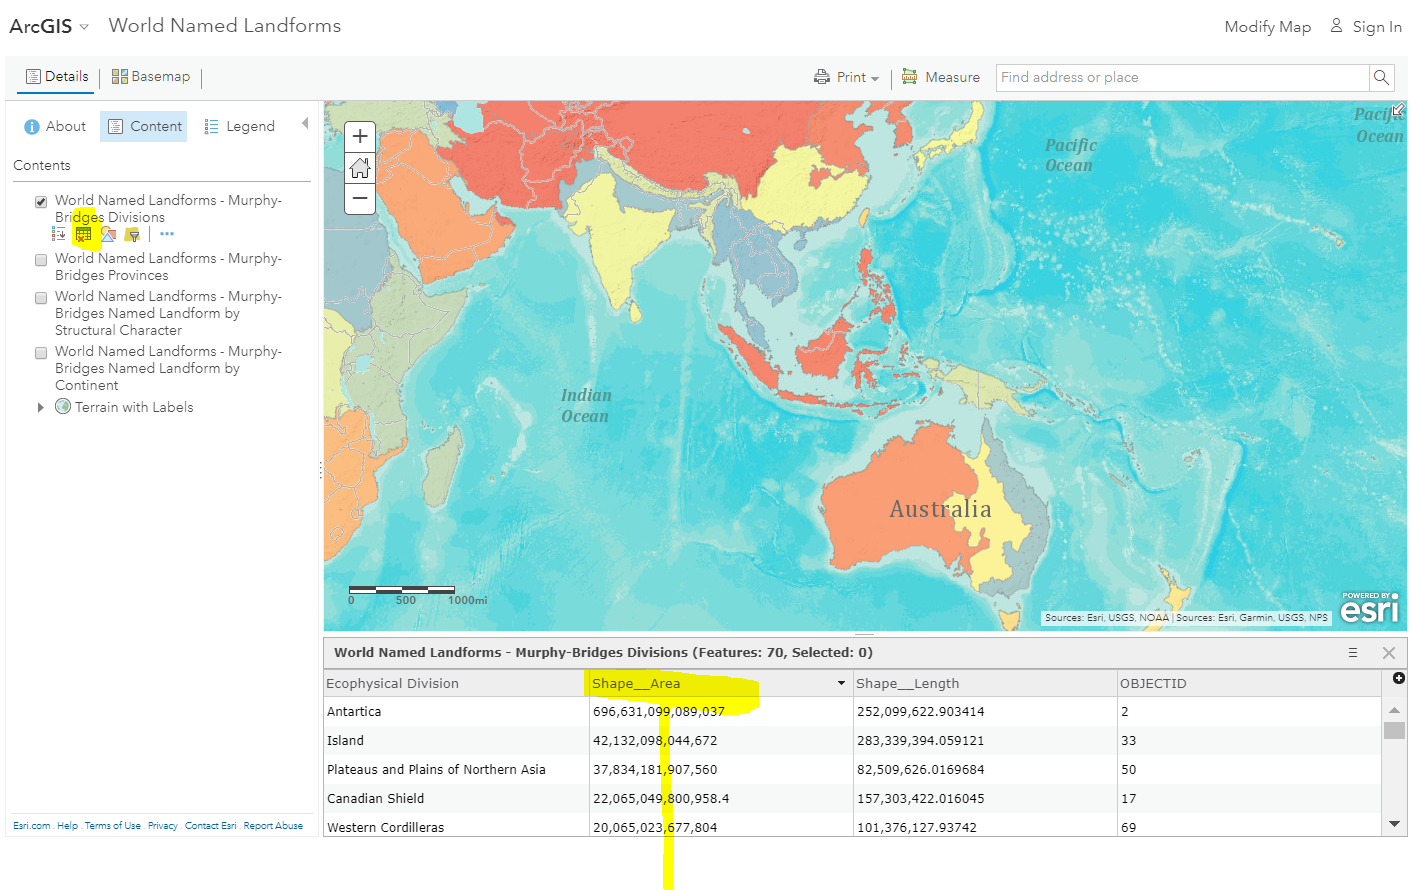Click Modify Map
The width and height of the screenshot is (1411, 890).
(x=1267, y=27)
